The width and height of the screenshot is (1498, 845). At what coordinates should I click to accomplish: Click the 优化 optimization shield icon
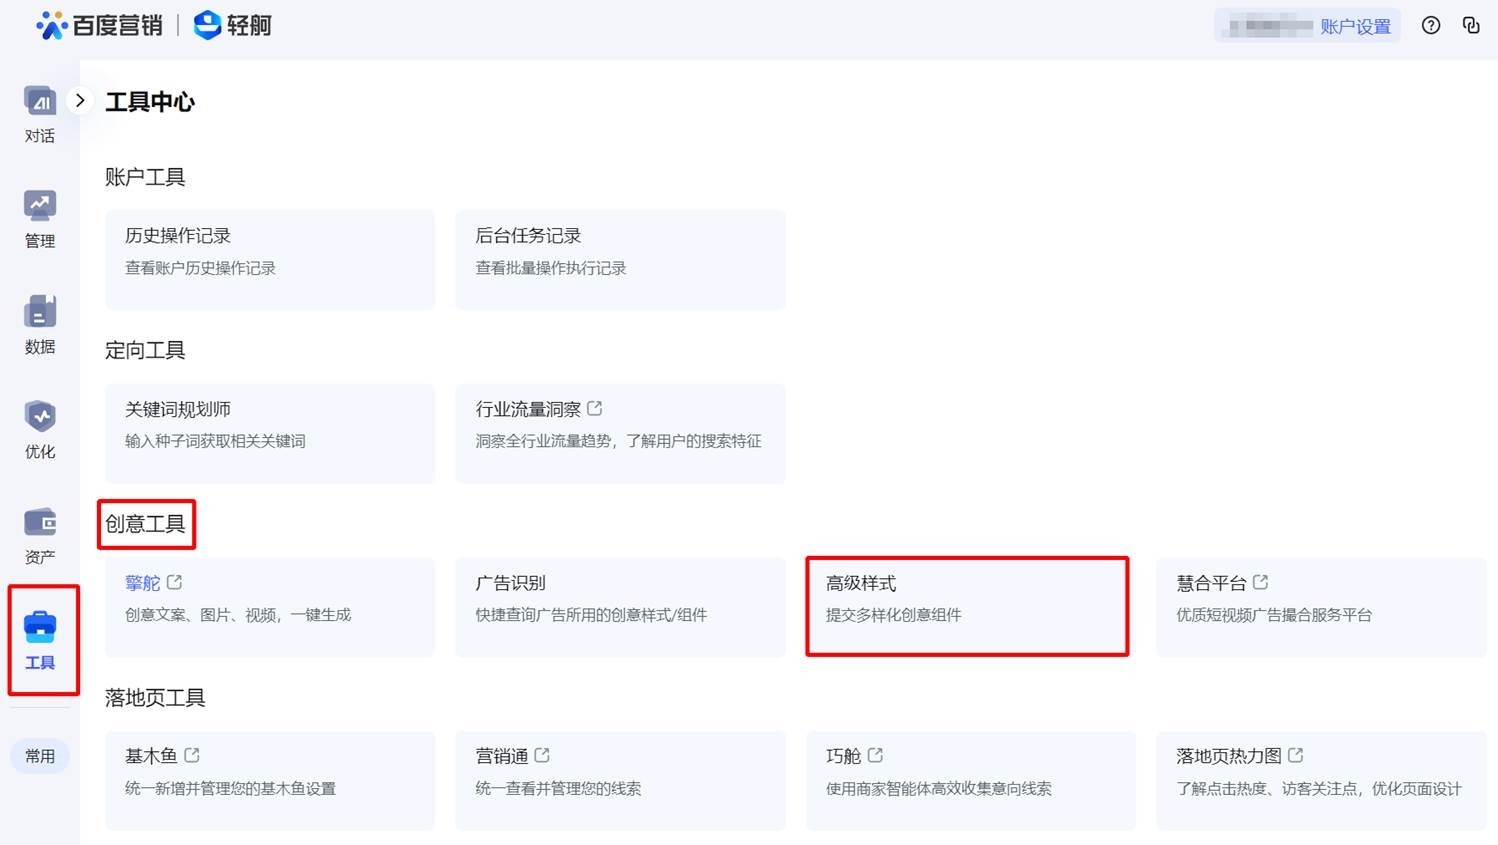click(40, 418)
